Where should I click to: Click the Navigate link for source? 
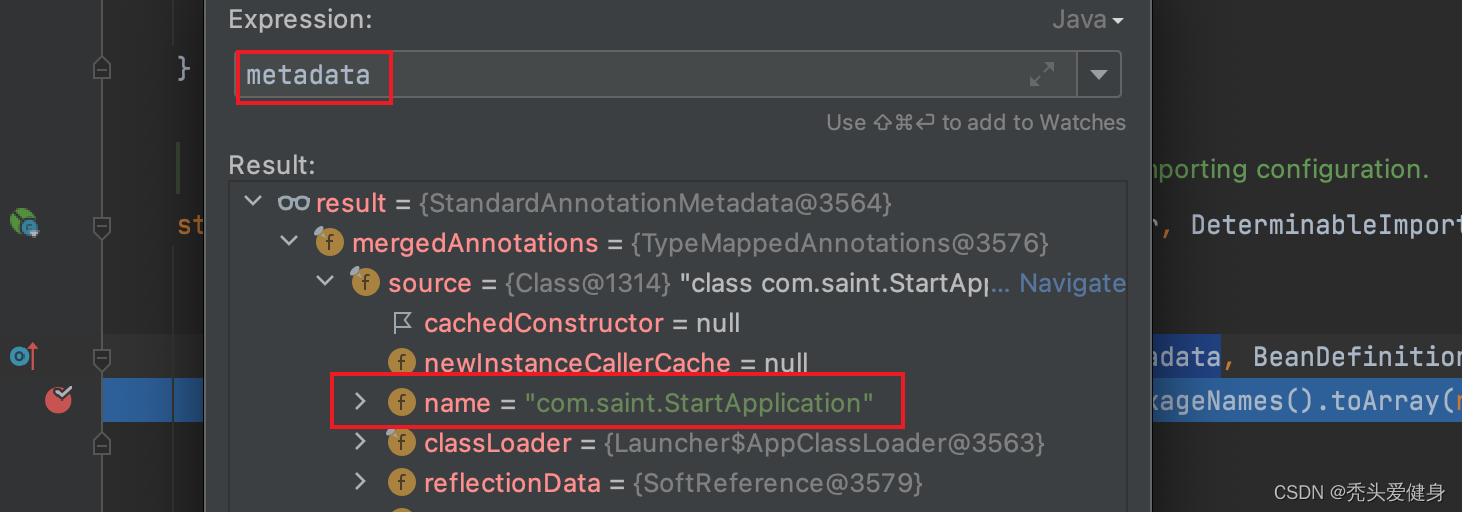[1072, 283]
